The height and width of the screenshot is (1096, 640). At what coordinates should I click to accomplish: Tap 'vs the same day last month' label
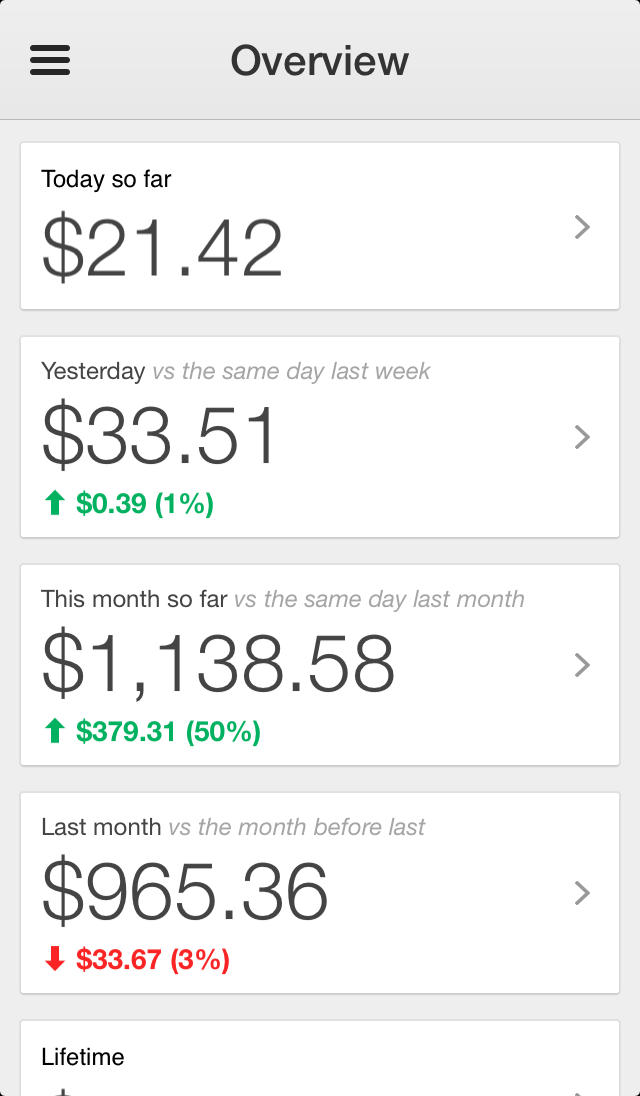click(379, 599)
